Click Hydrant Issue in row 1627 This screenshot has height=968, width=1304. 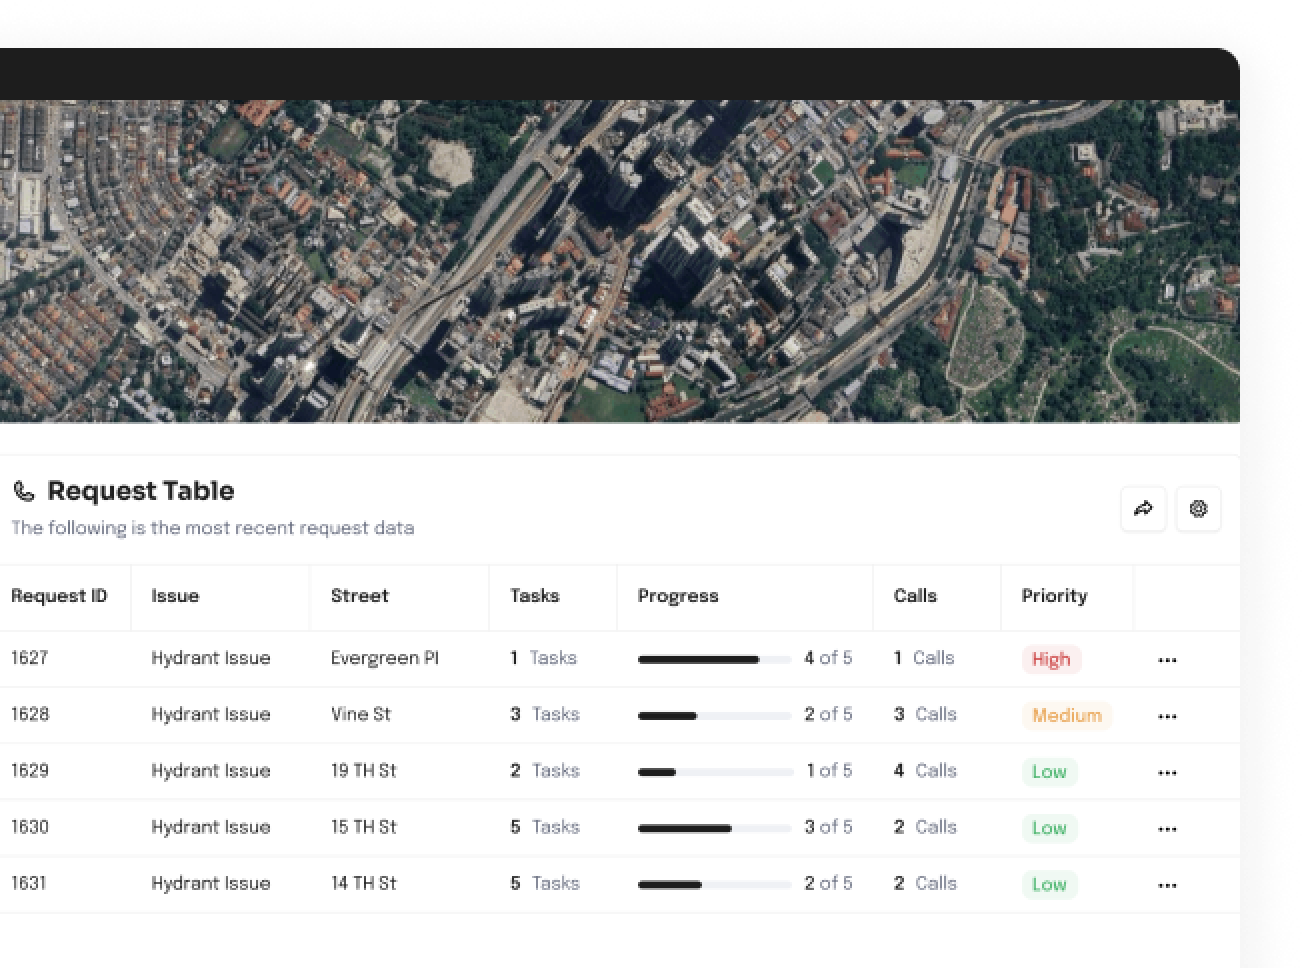coord(211,658)
